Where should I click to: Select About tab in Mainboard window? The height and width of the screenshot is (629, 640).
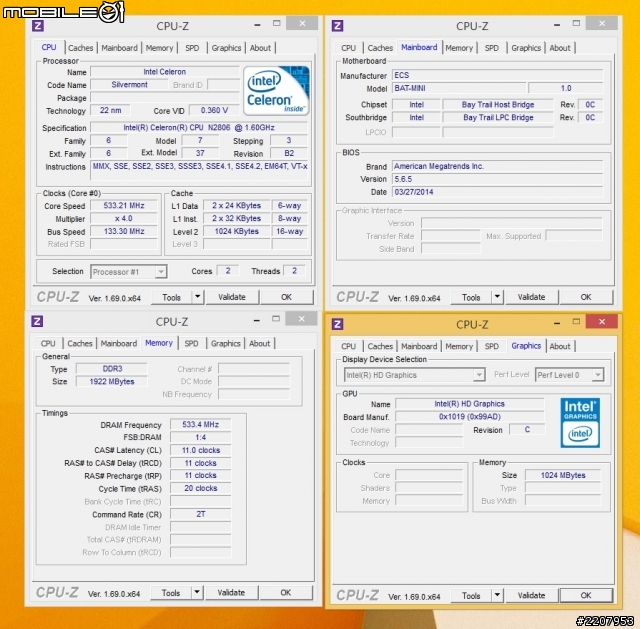(x=560, y=48)
